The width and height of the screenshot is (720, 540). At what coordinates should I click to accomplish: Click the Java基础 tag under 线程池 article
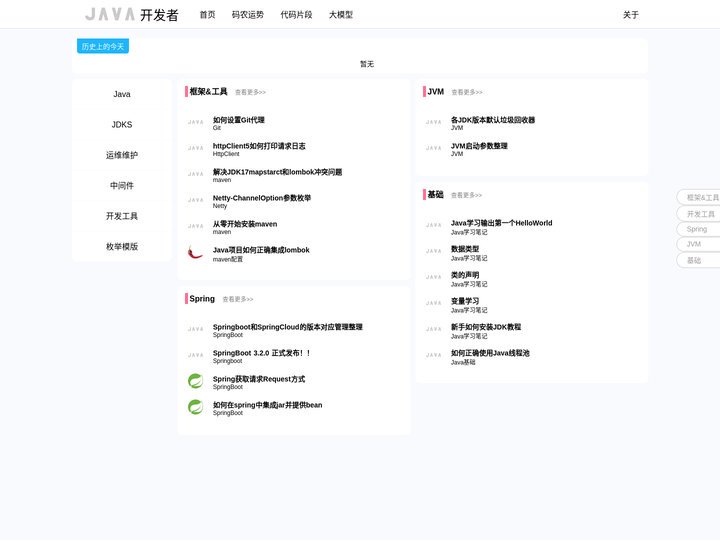coord(463,363)
